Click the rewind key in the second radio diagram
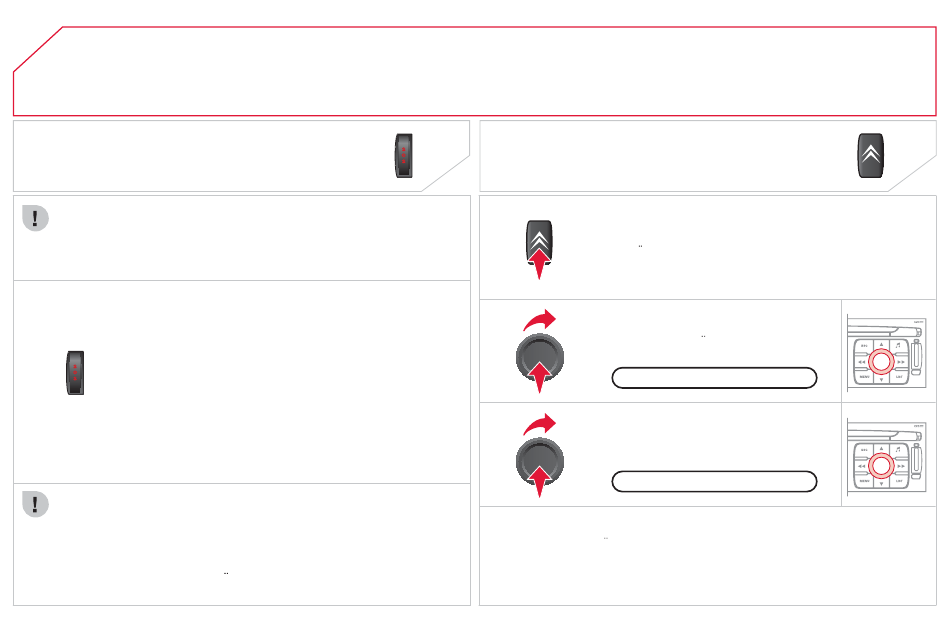This screenshot has height=620, width=950. coord(862,466)
